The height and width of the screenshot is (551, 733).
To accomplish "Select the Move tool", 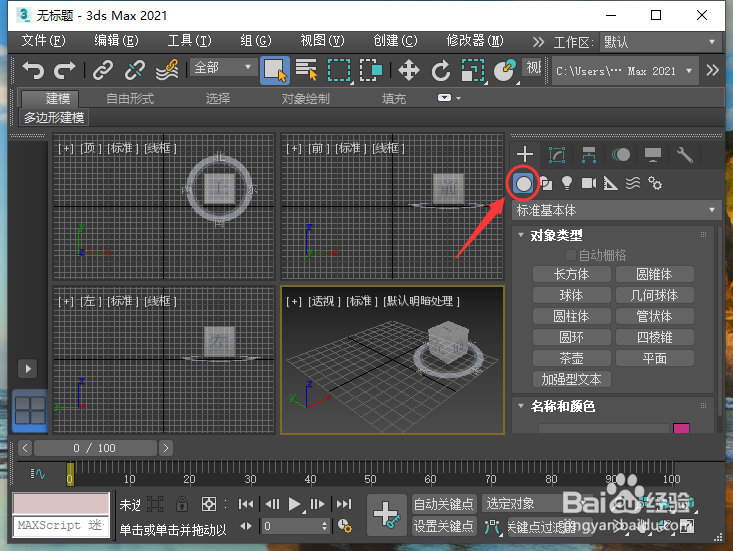I will pos(409,71).
